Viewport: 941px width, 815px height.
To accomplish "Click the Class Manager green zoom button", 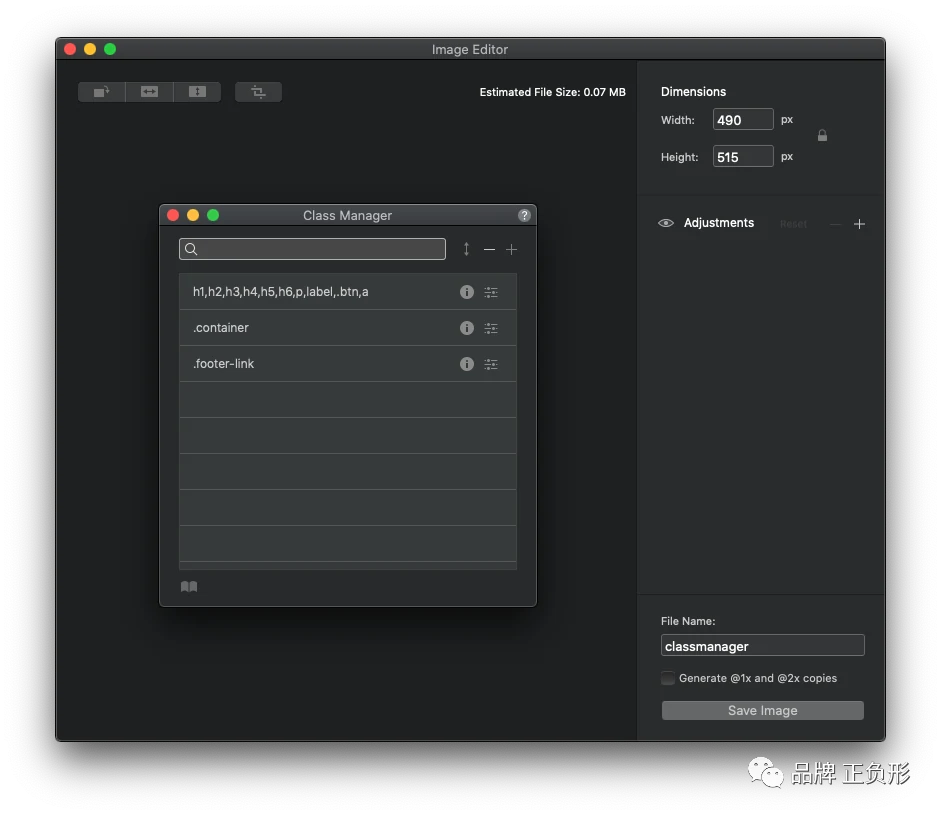I will pos(213,215).
